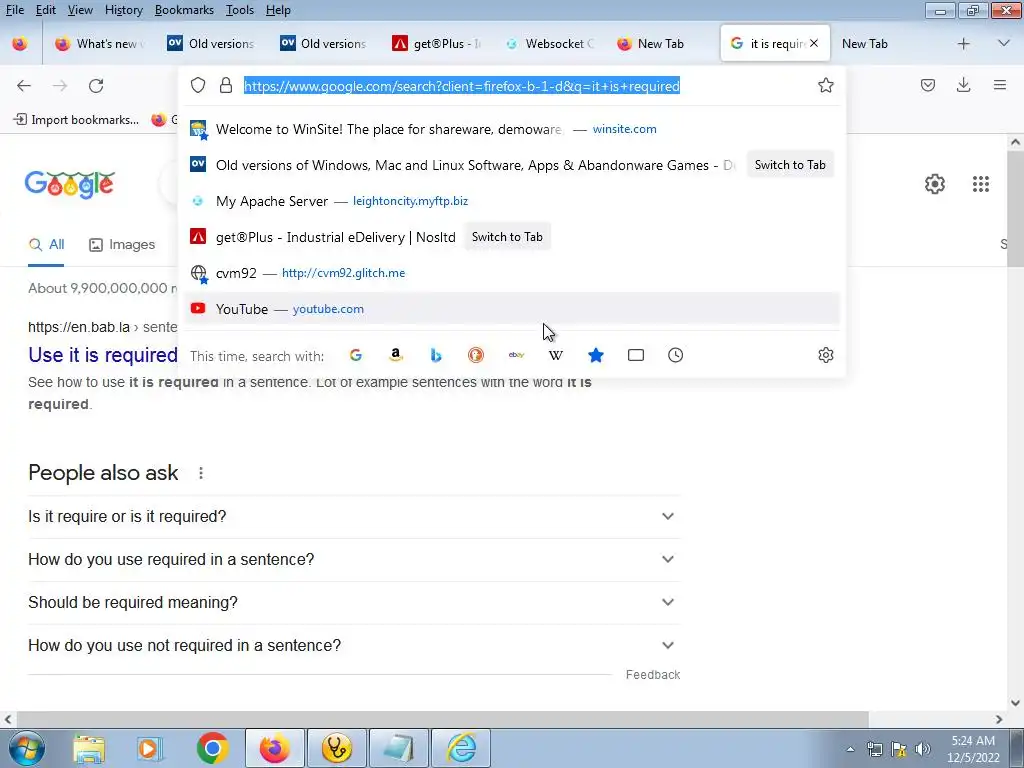Search this time with eBay icon
This screenshot has width=1024, height=768.
pos(516,355)
